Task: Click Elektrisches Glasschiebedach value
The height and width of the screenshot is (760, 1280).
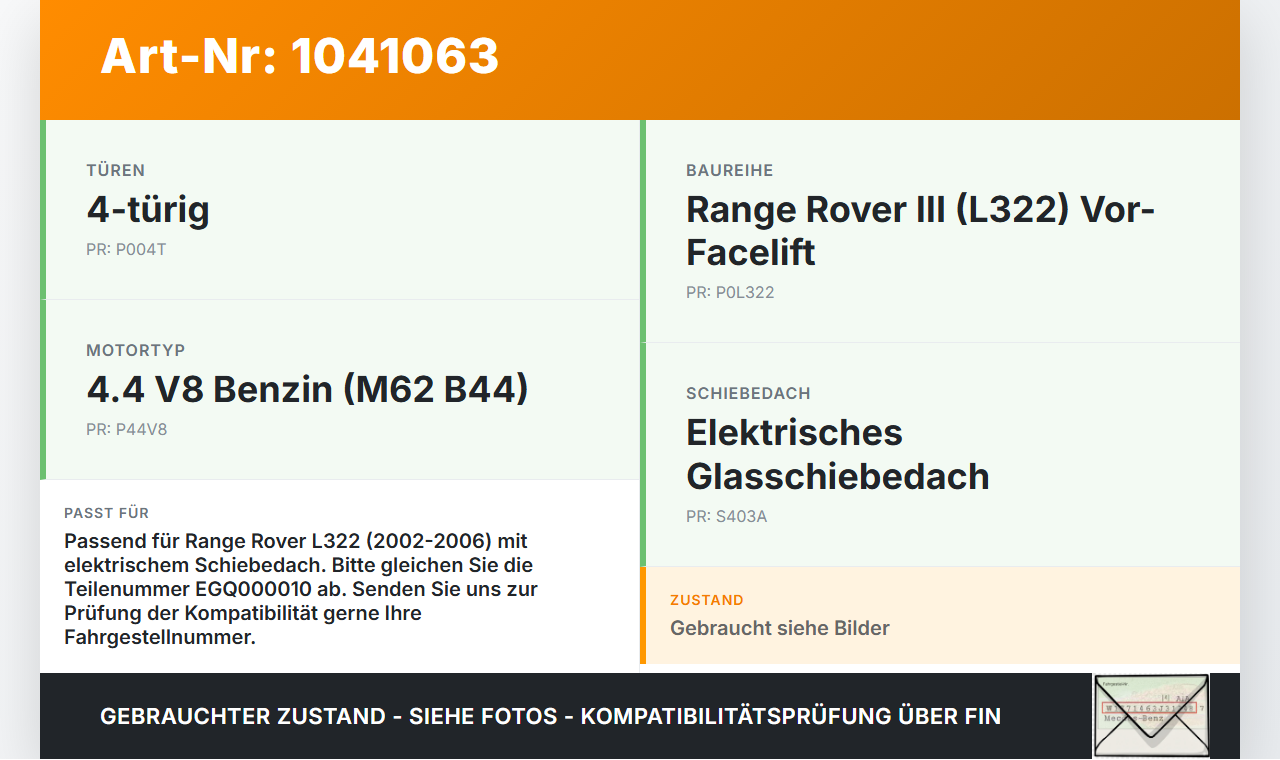Action: coord(838,454)
